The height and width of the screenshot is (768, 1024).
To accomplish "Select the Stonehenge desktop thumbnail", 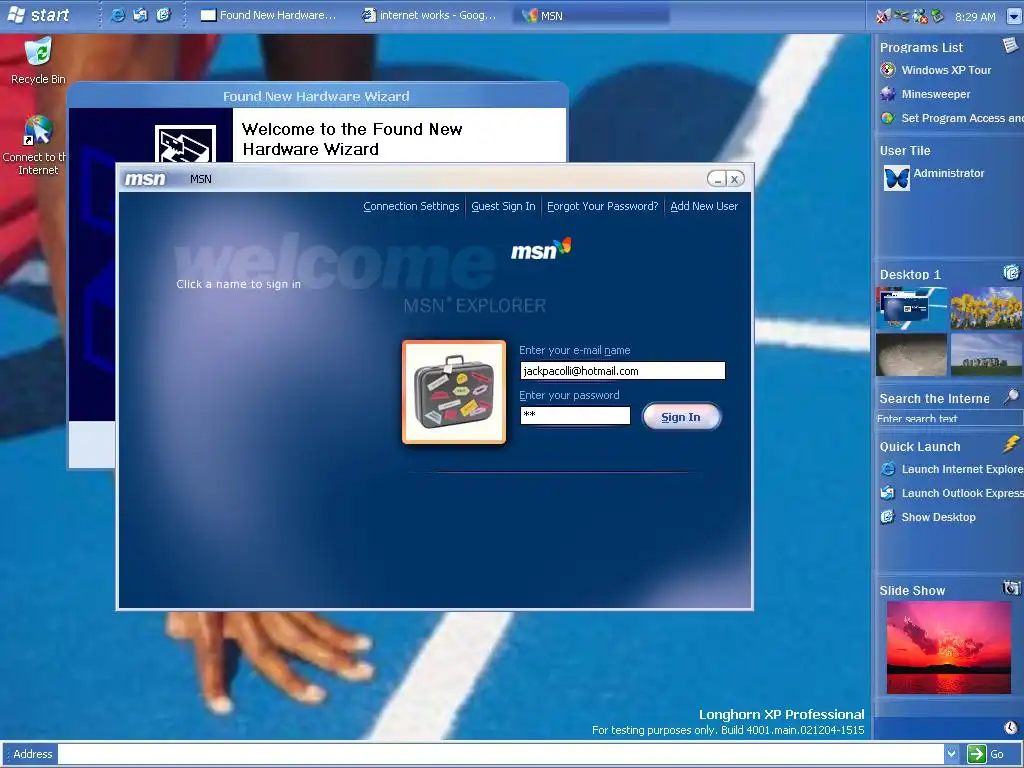I will point(986,354).
